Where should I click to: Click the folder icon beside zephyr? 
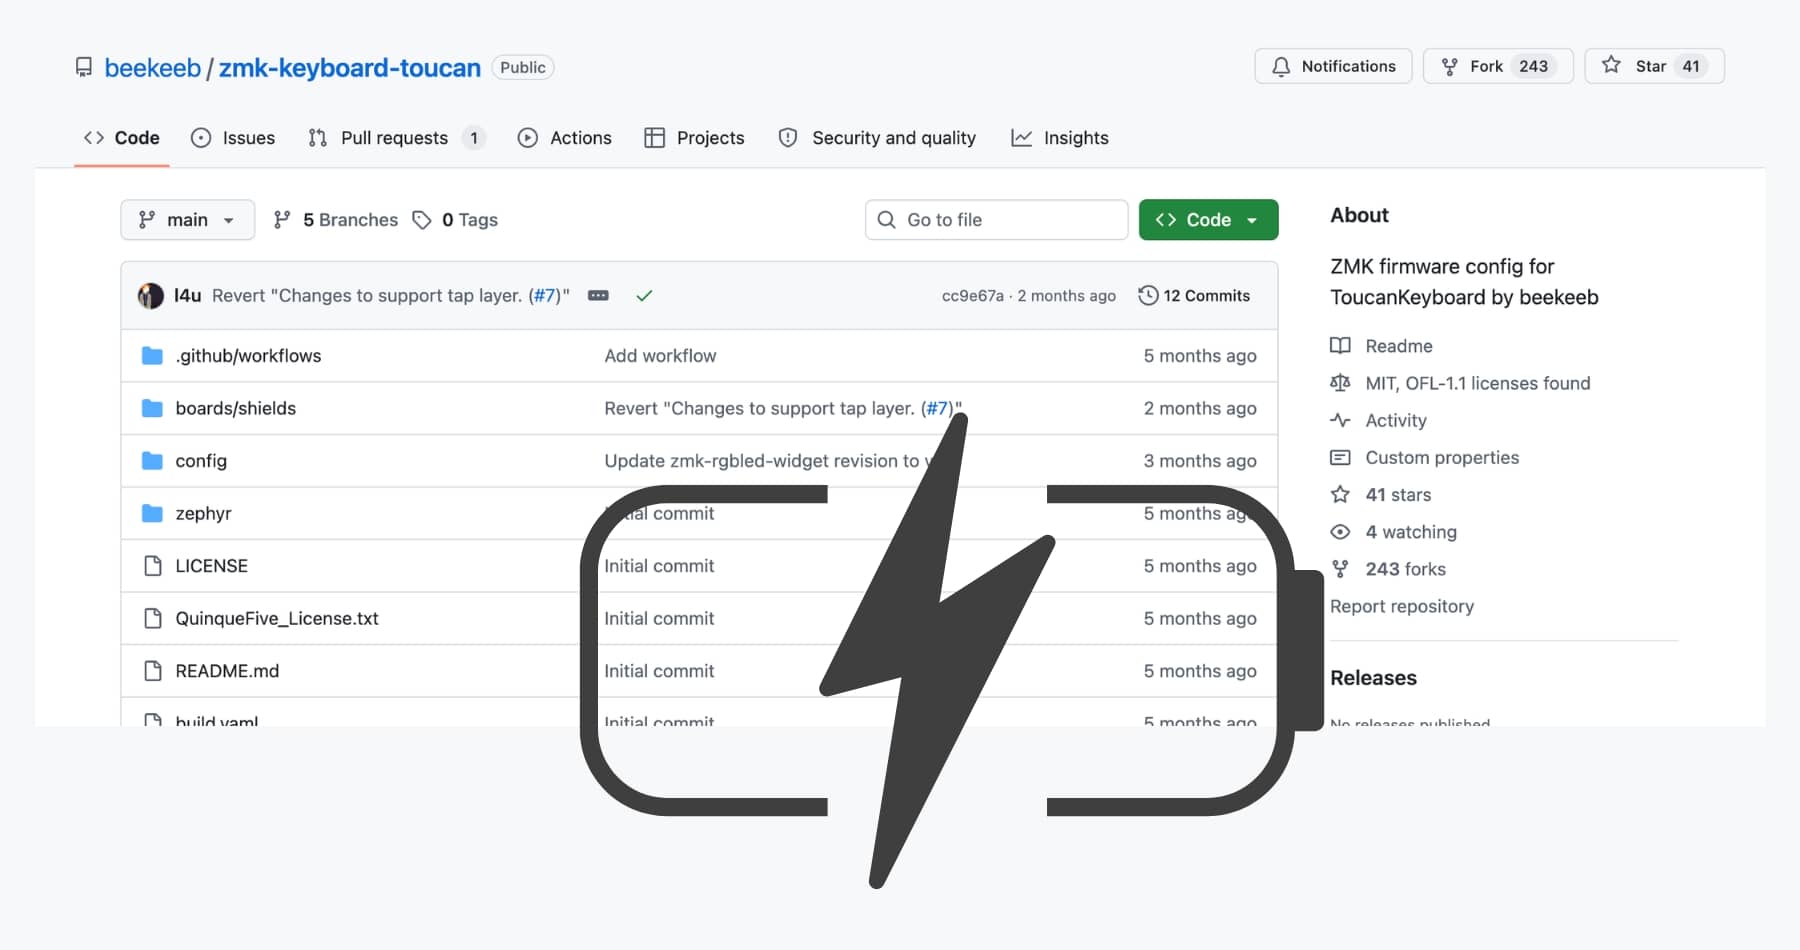coord(152,513)
